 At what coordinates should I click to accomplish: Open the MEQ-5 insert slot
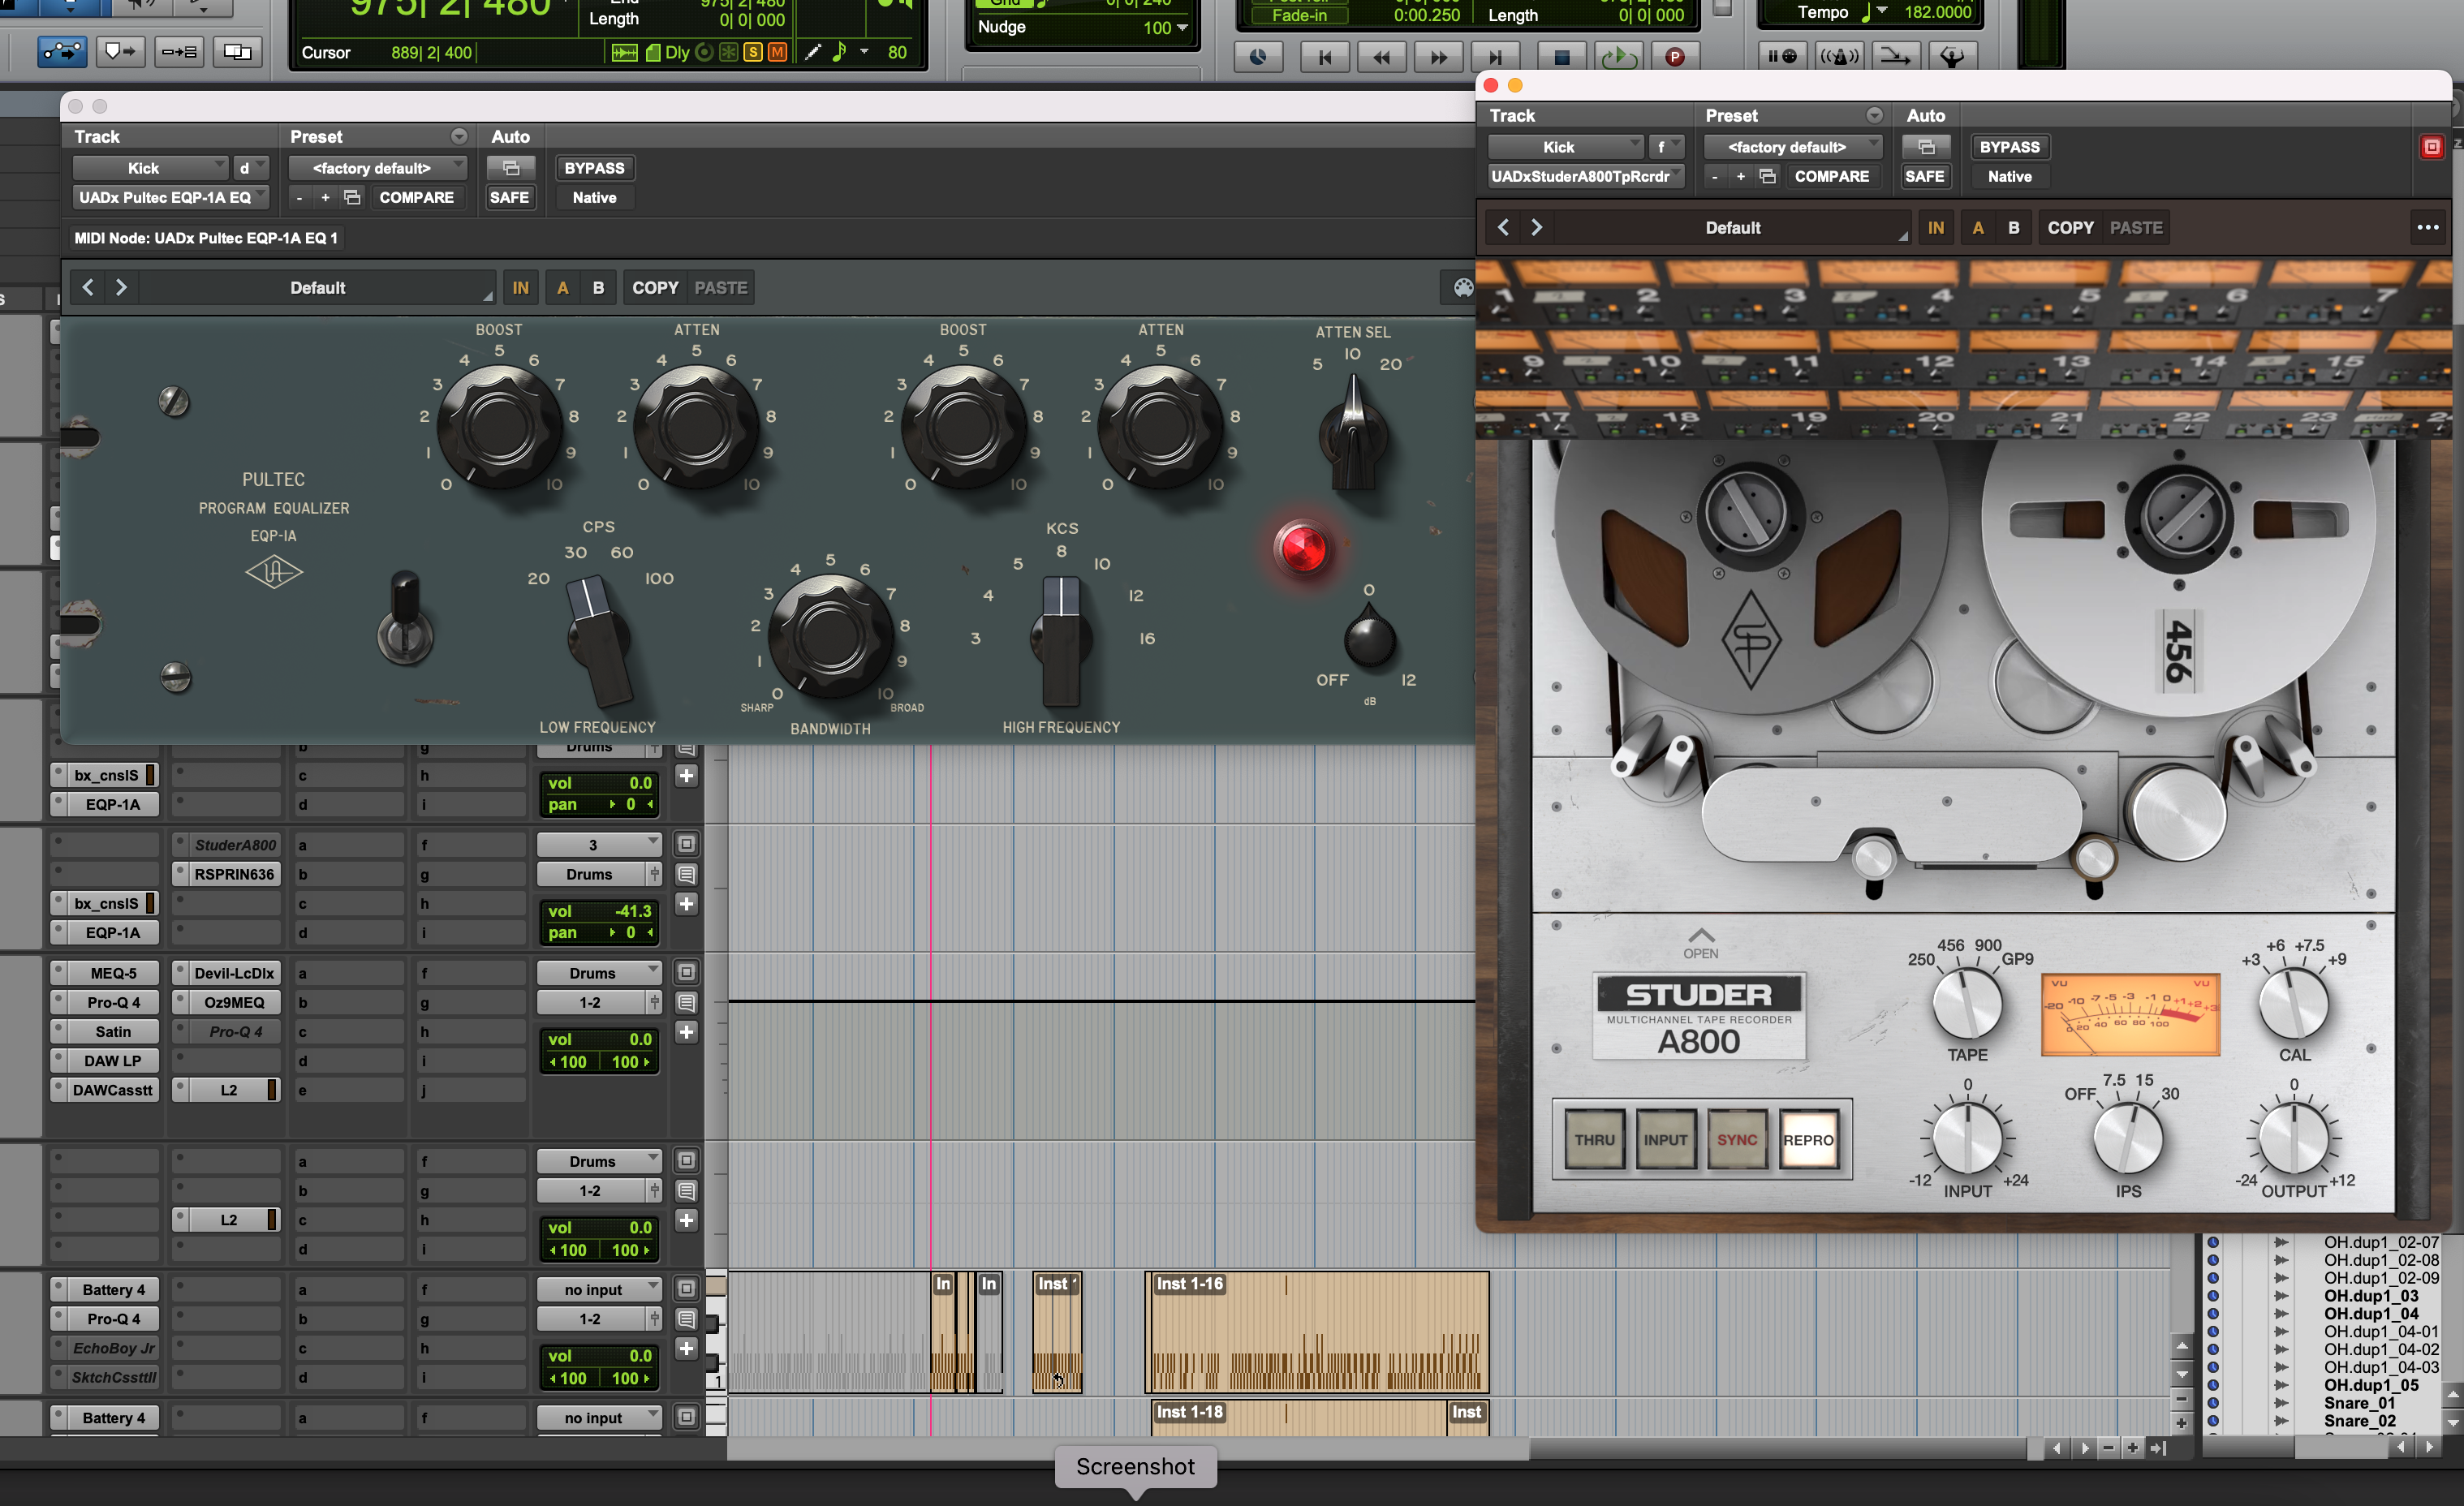[x=105, y=973]
